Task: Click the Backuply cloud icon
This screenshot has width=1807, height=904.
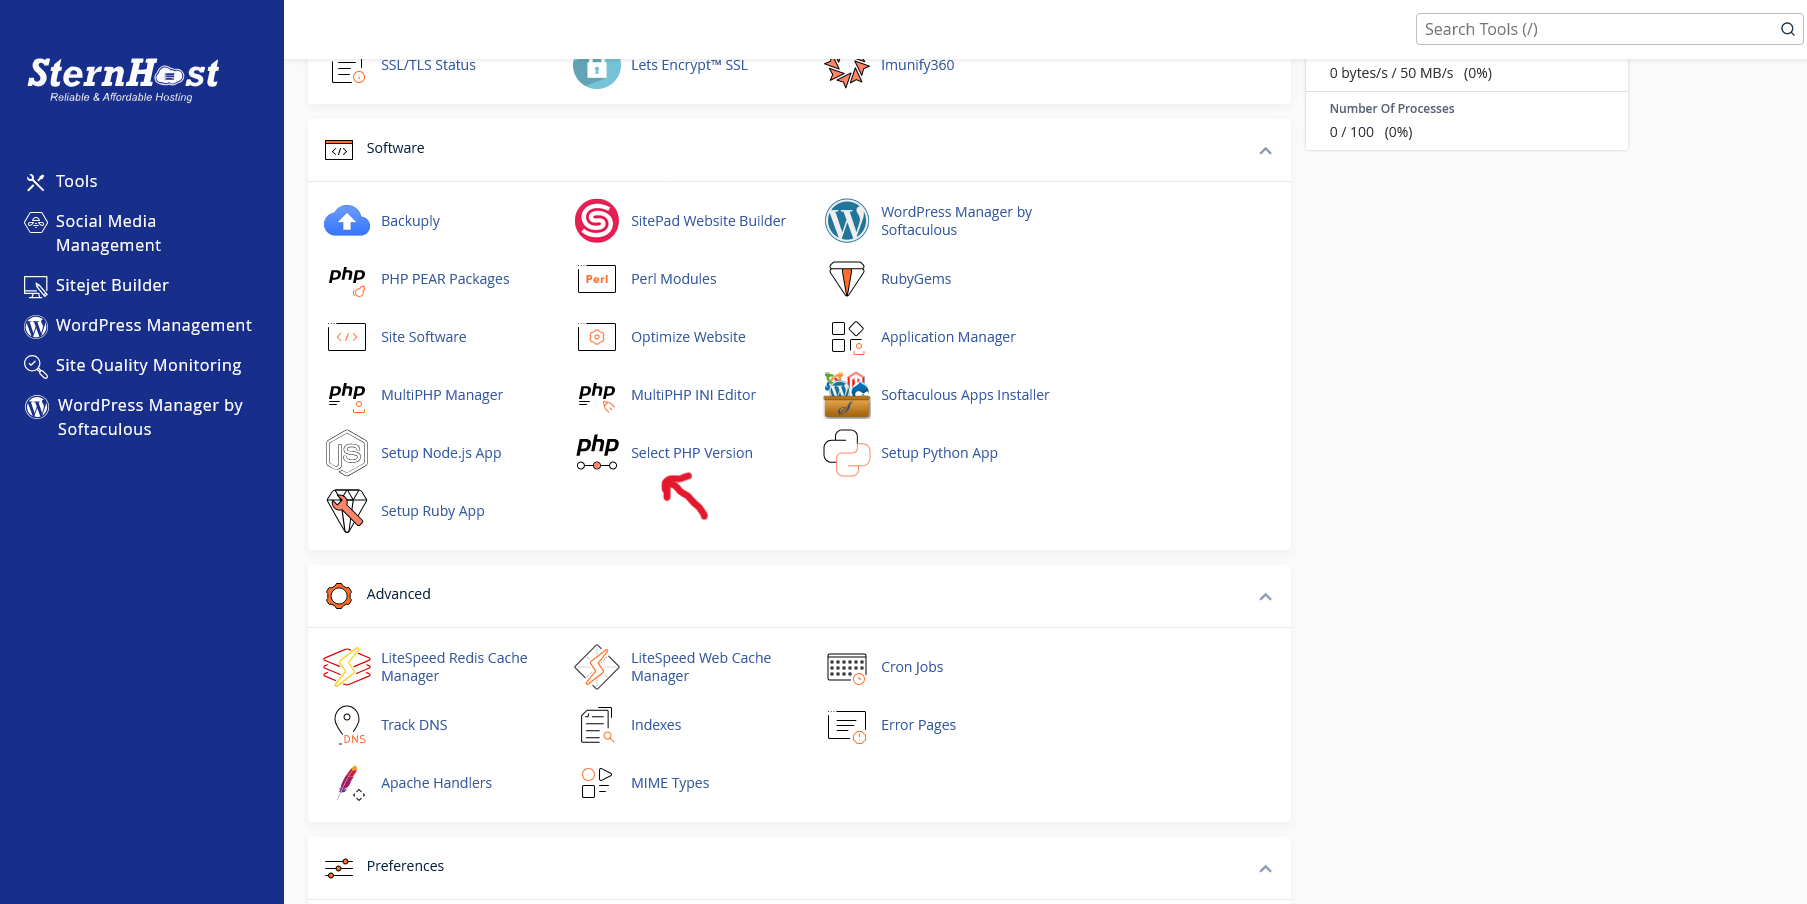Action: (x=347, y=221)
